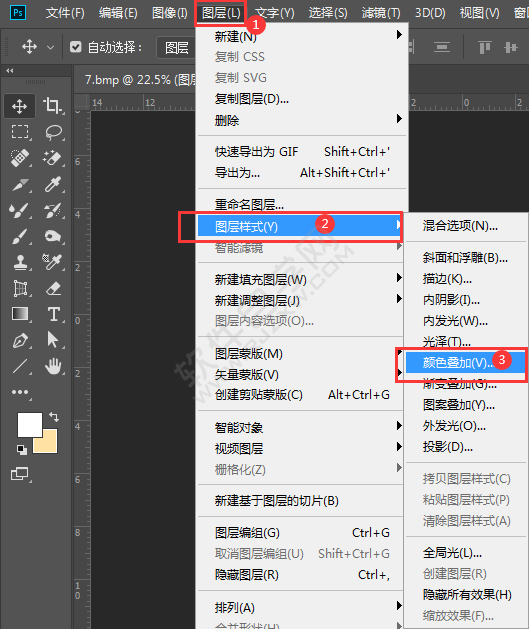
Task: Select the Horizontal Type tool
Action: (x=53, y=314)
